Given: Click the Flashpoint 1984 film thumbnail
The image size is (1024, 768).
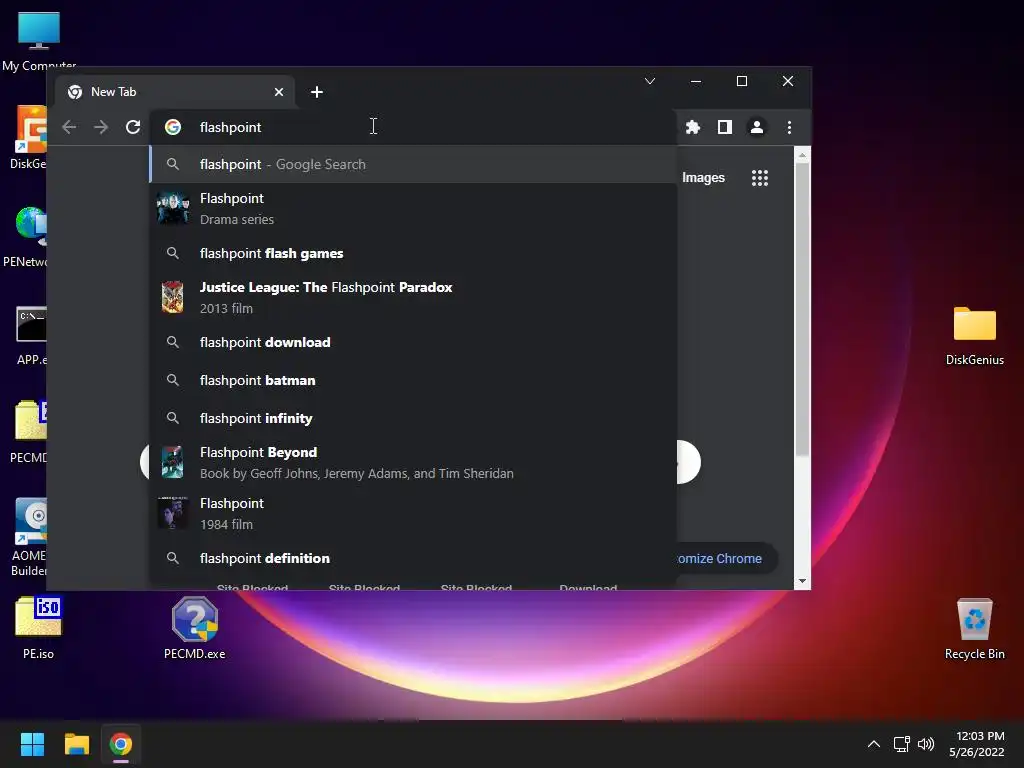Looking at the screenshot, I should (x=173, y=513).
